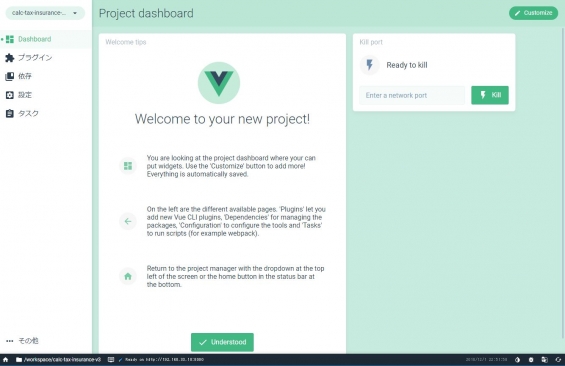Click the Plugins puzzle piece icon

point(10,58)
